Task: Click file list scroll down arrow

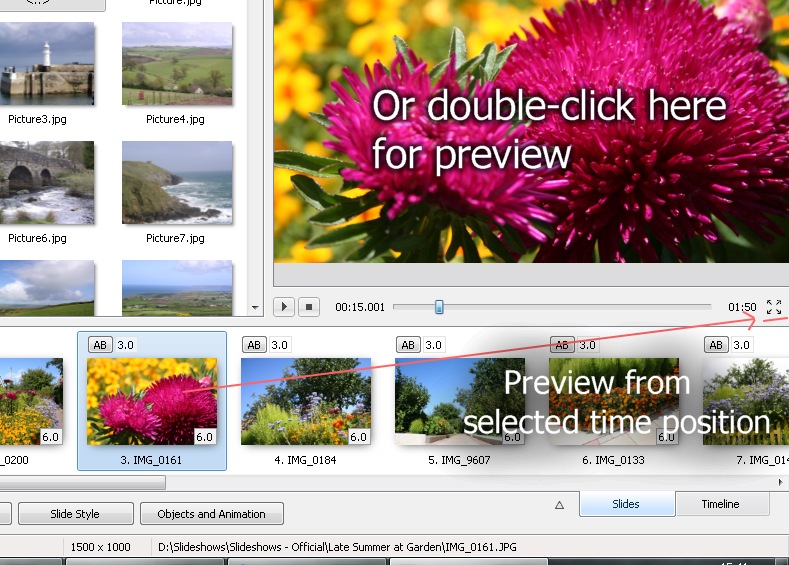Action: tap(255, 307)
